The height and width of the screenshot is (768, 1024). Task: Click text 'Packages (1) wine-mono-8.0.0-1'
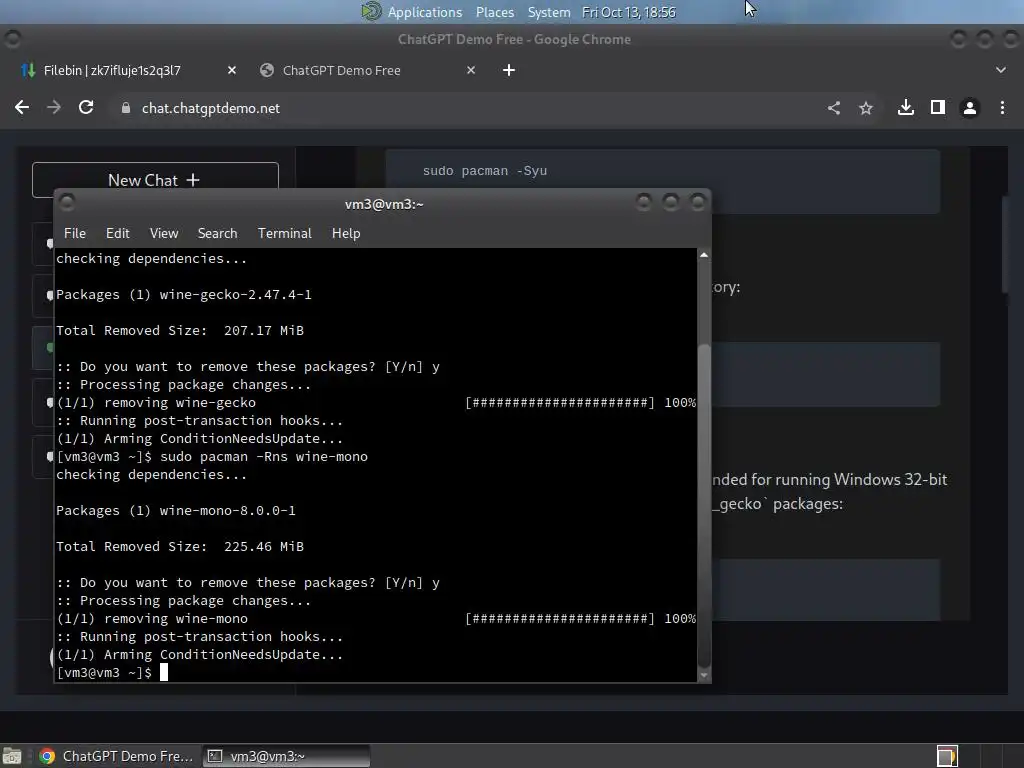pyautogui.click(x=176, y=511)
